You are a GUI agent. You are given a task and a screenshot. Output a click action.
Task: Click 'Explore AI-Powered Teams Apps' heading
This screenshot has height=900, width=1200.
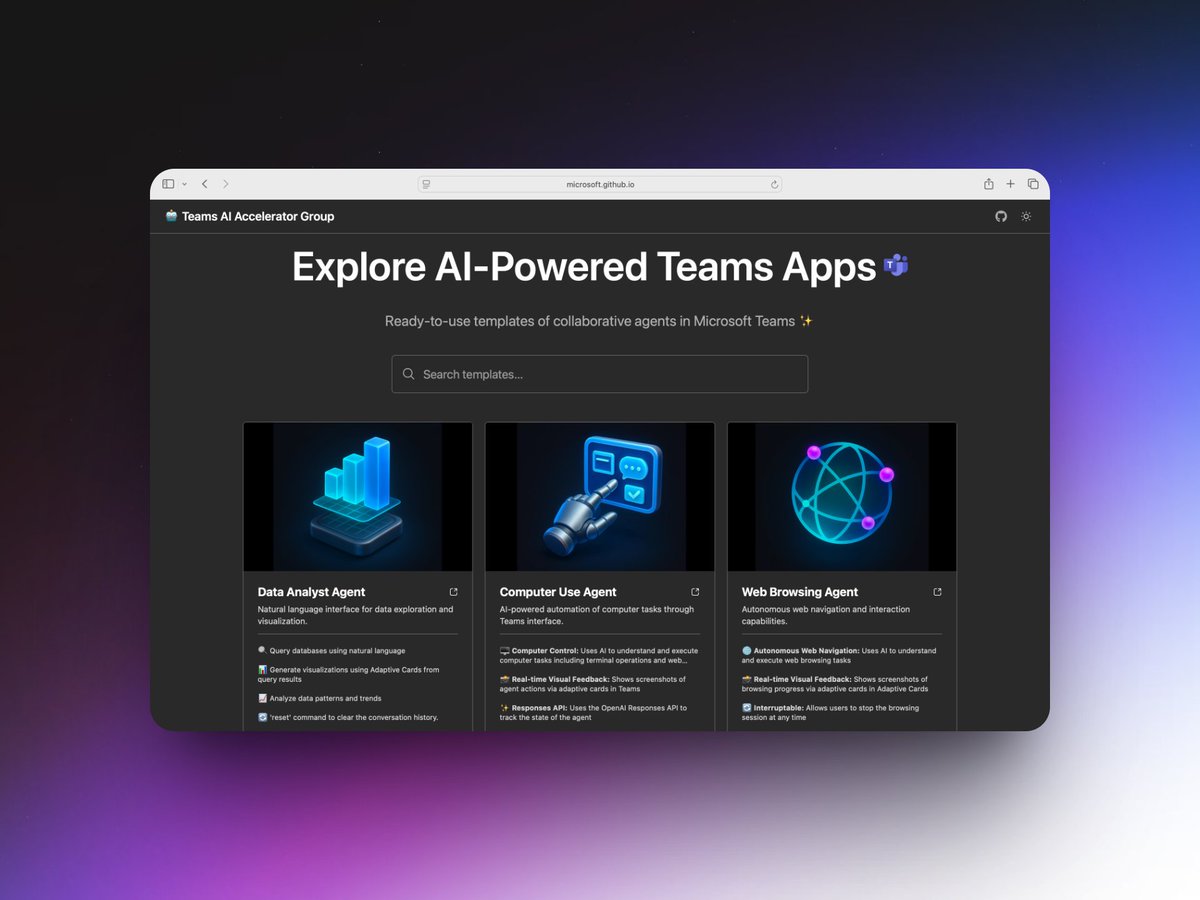click(x=584, y=267)
